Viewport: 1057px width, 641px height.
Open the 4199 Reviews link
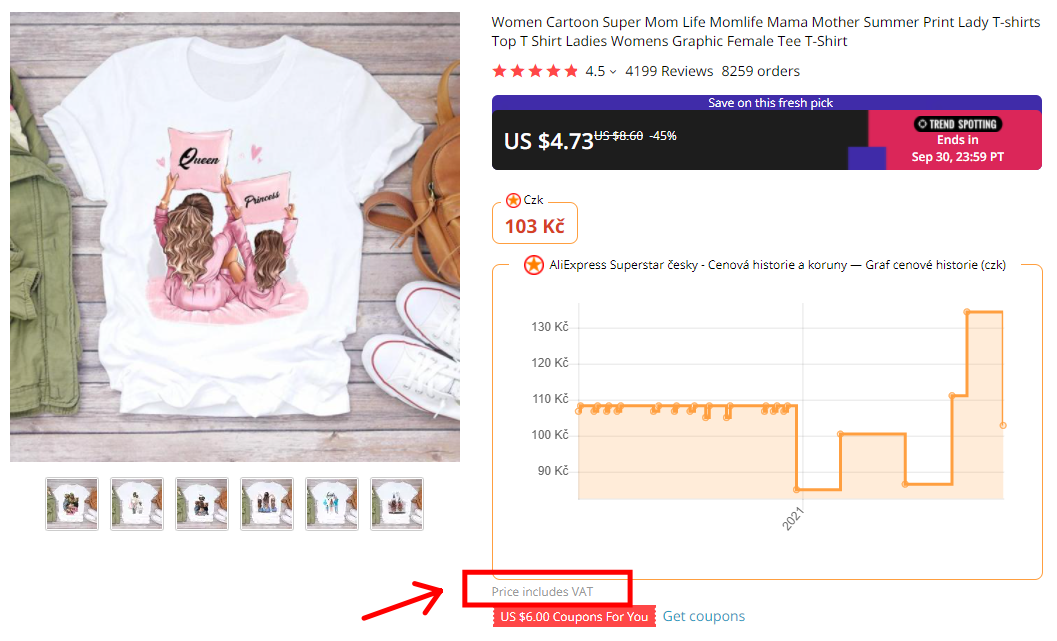coord(669,71)
